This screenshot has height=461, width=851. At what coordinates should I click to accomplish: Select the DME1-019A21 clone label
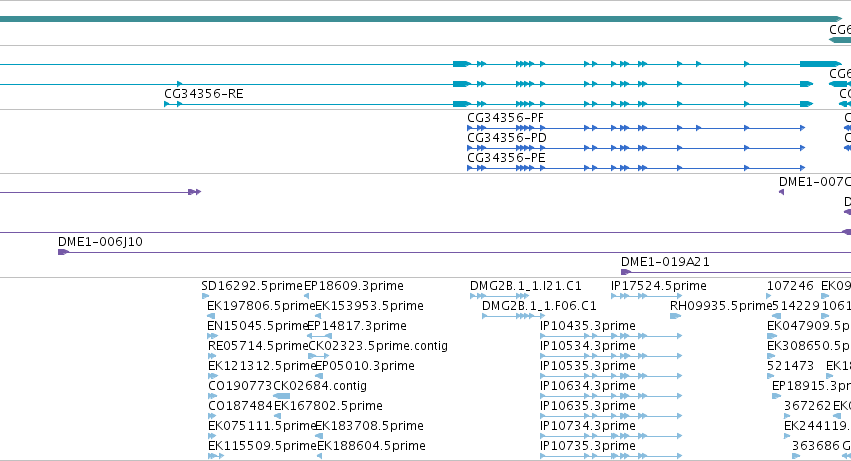pos(665,262)
